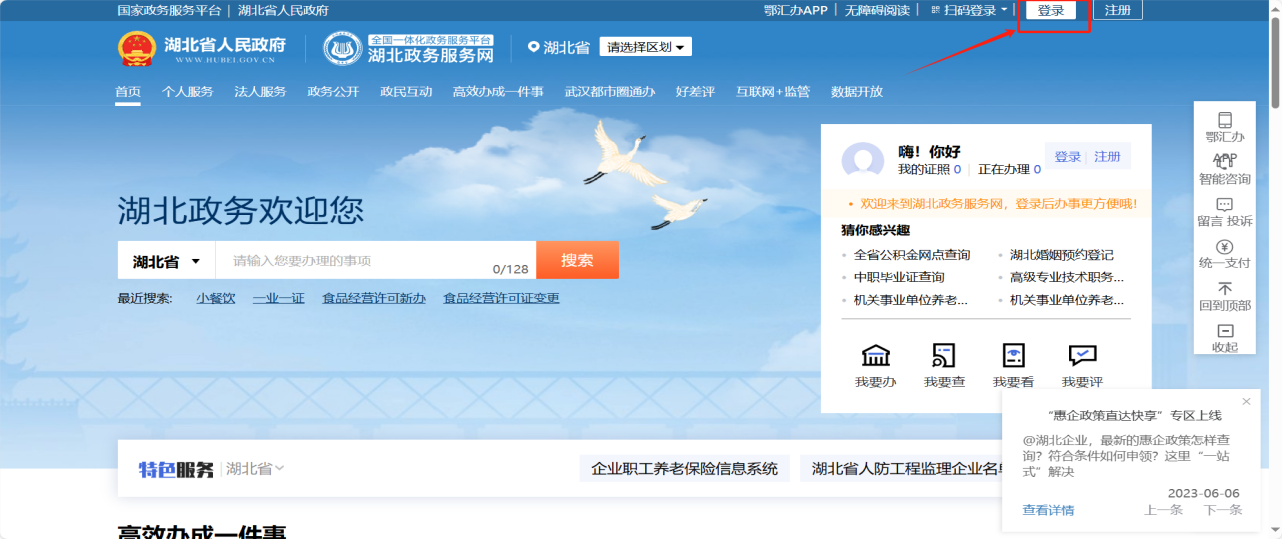Open 中职毕业证查询 suggestion
Screen dimensions: 1282x539
(899, 277)
